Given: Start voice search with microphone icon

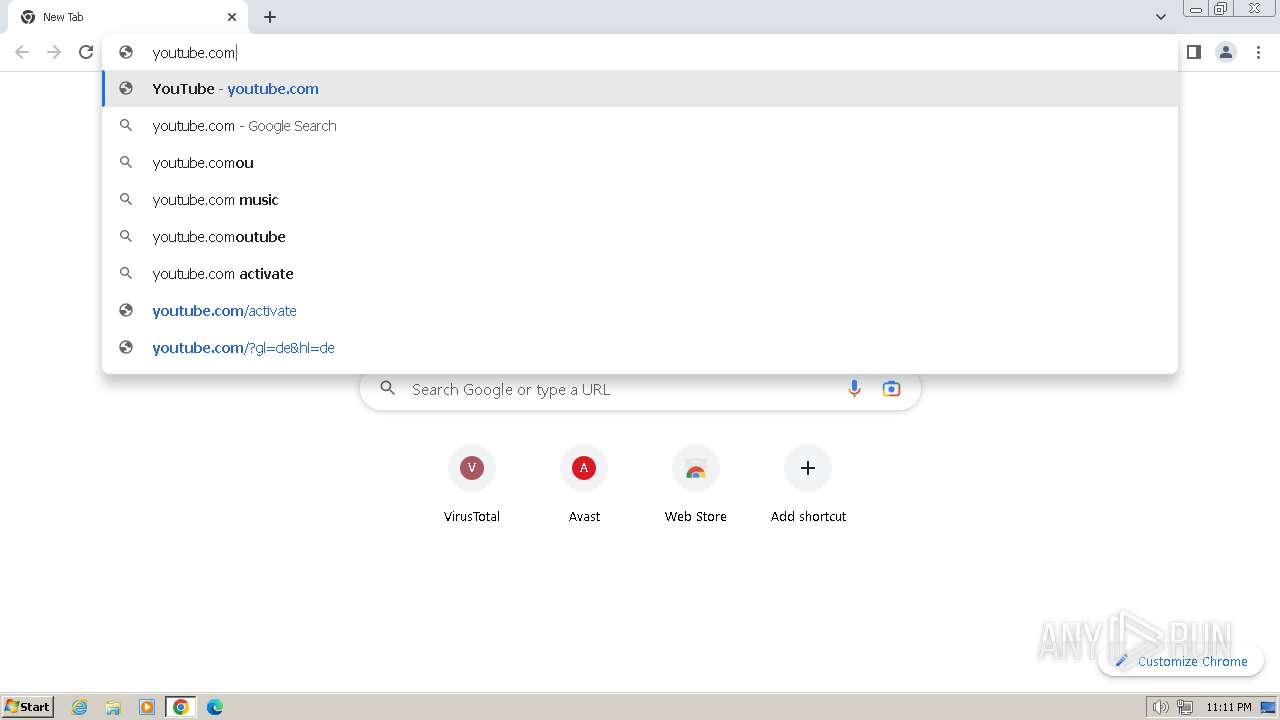Looking at the screenshot, I should tap(854, 389).
